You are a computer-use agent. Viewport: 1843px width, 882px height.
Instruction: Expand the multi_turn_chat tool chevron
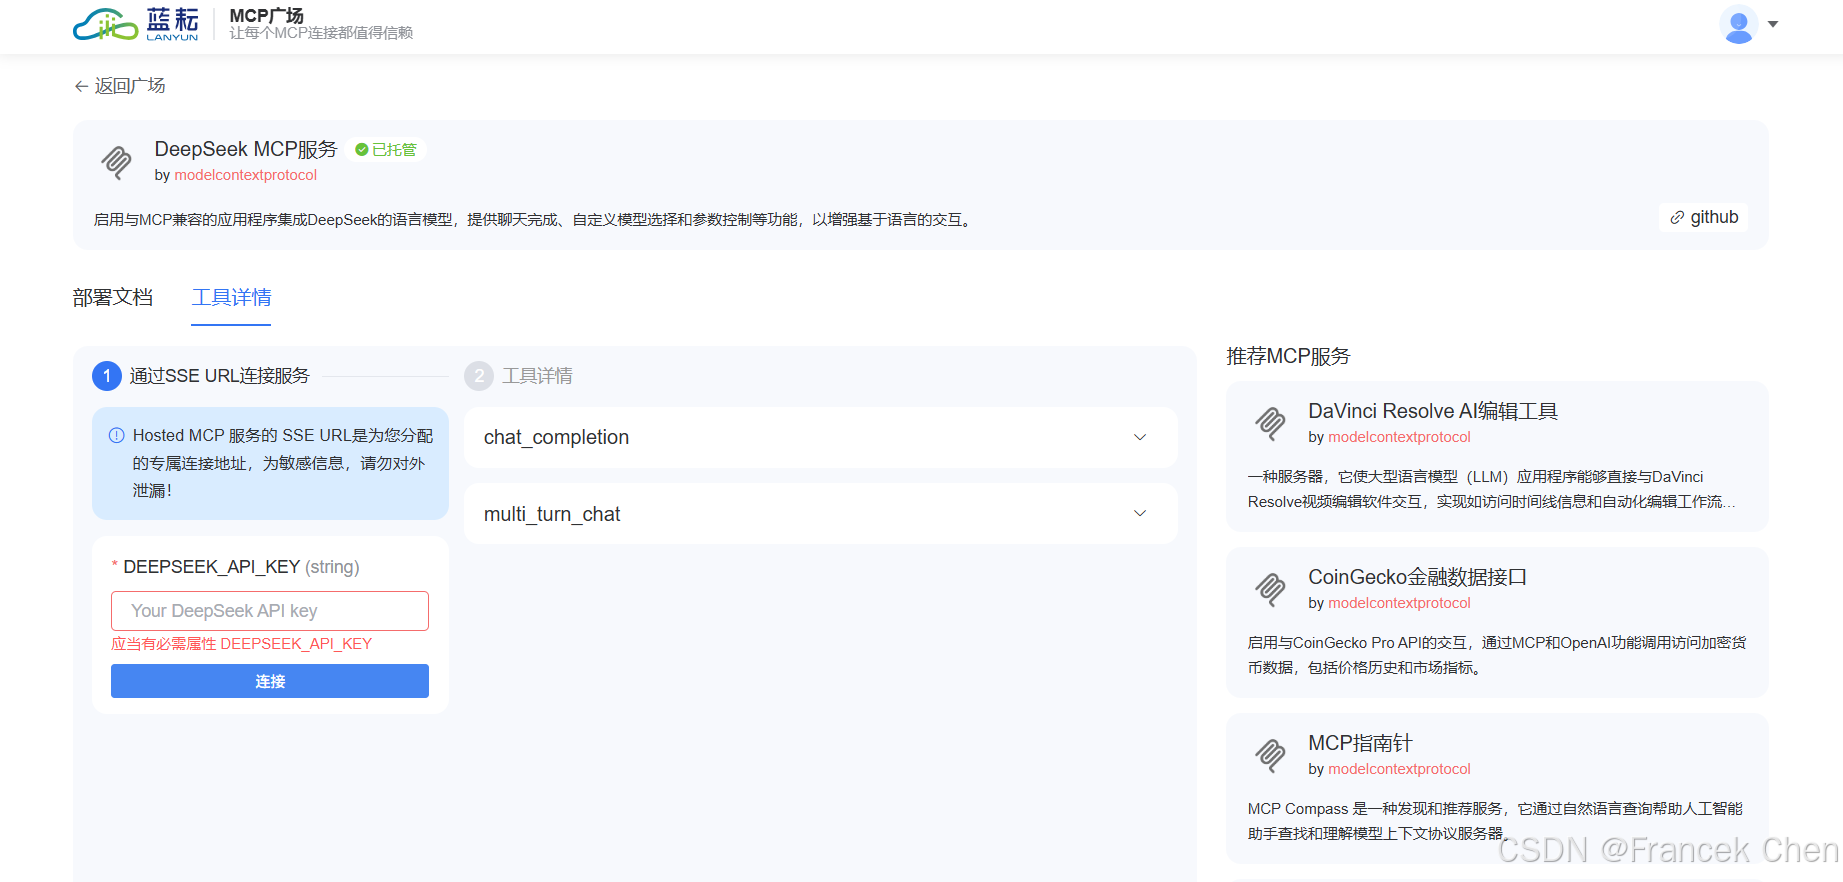[1140, 513]
